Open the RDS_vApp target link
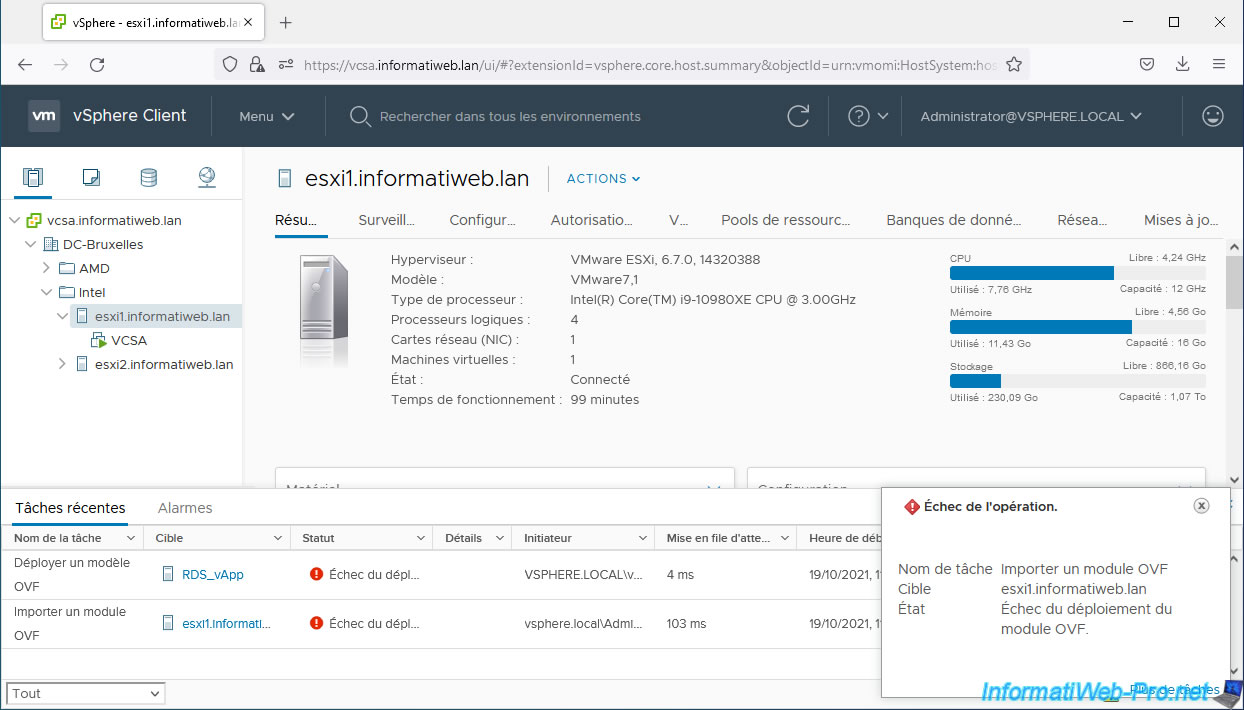1244x710 pixels. [x=213, y=575]
